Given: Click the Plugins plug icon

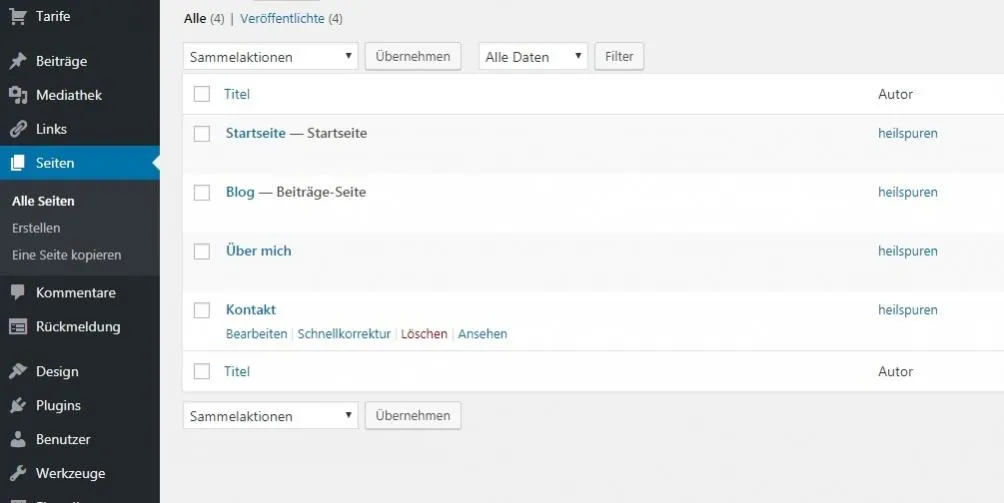Looking at the screenshot, I should (18, 405).
